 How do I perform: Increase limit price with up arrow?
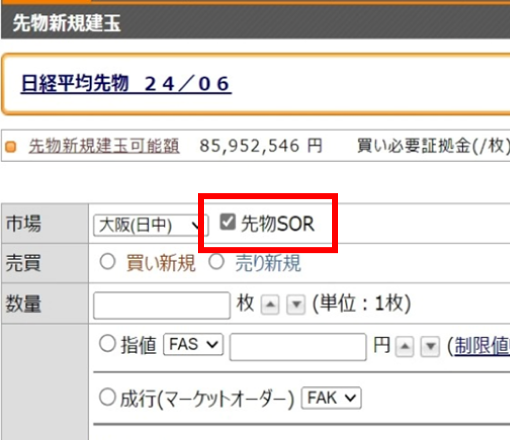pyautogui.click(x=405, y=347)
